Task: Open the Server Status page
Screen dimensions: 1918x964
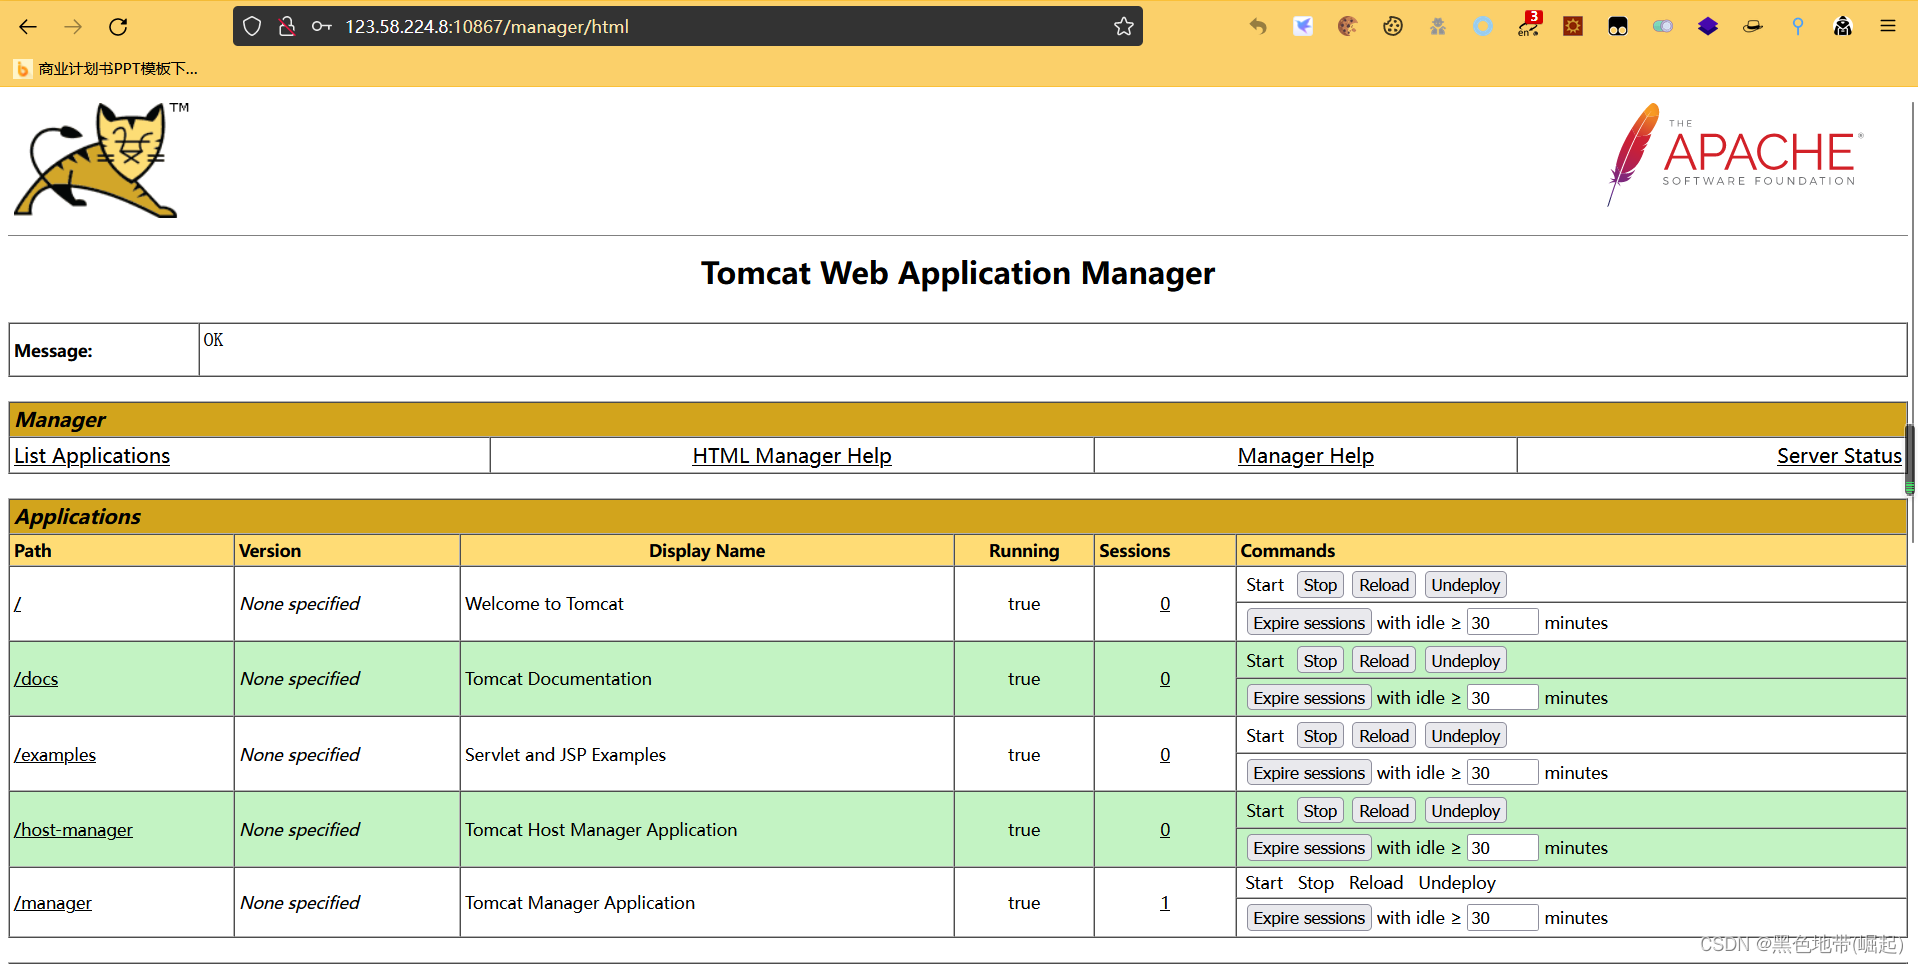Action: tap(1838, 455)
